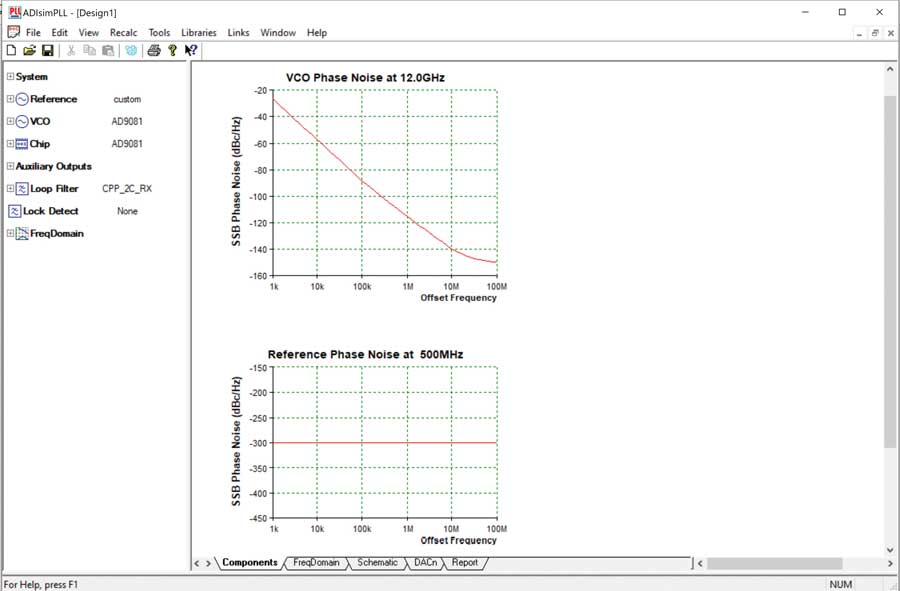The image size is (900, 591).
Task: Expand the Reference tree node
Action: click(10, 99)
